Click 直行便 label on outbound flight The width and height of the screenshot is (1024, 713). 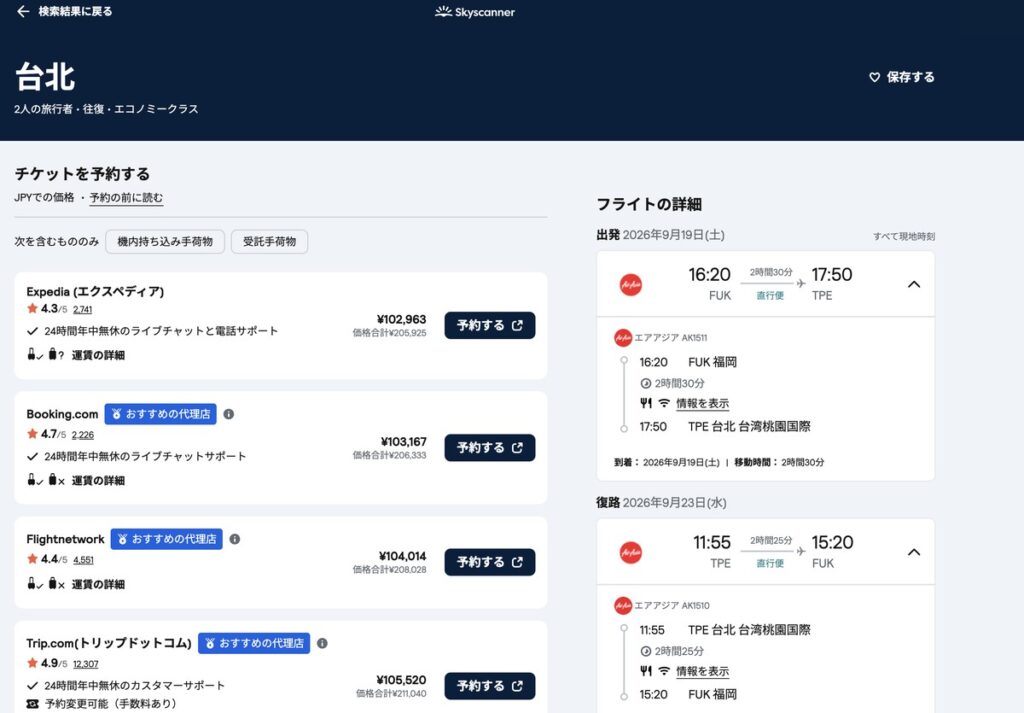770,296
